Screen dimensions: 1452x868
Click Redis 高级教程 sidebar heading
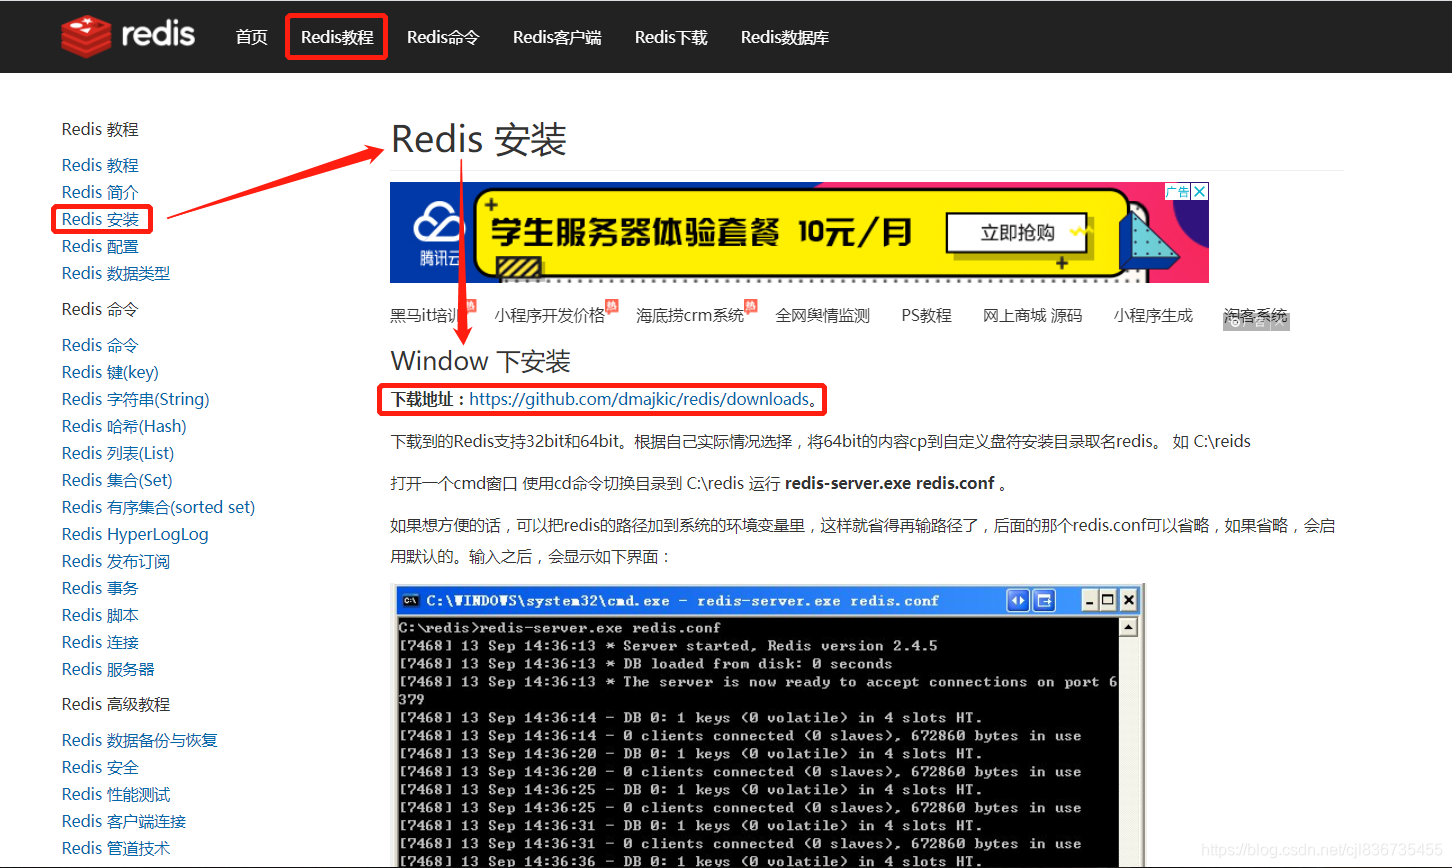(116, 704)
